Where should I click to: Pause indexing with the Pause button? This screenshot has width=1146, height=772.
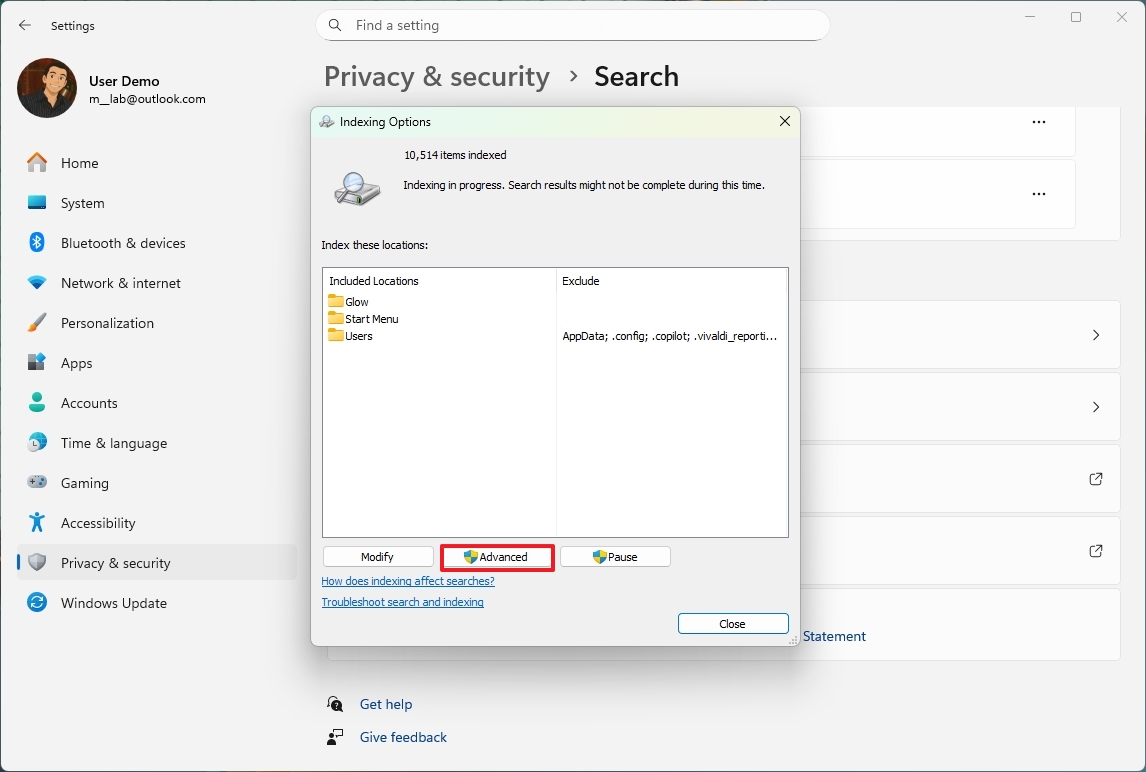click(615, 557)
